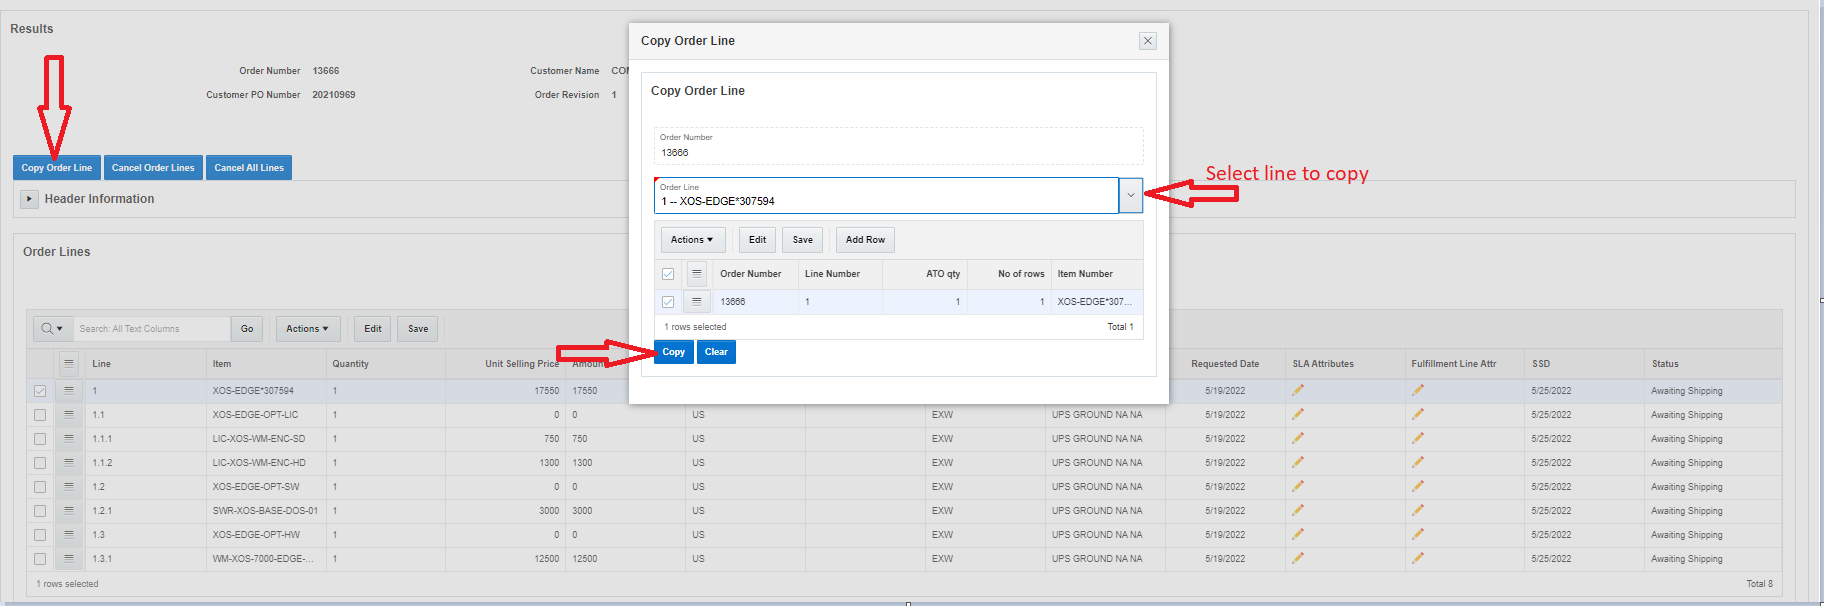The width and height of the screenshot is (1824, 606).
Task: Click SLA Attributes pencil for line 1.3.1
Action: pyautogui.click(x=1297, y=559)
